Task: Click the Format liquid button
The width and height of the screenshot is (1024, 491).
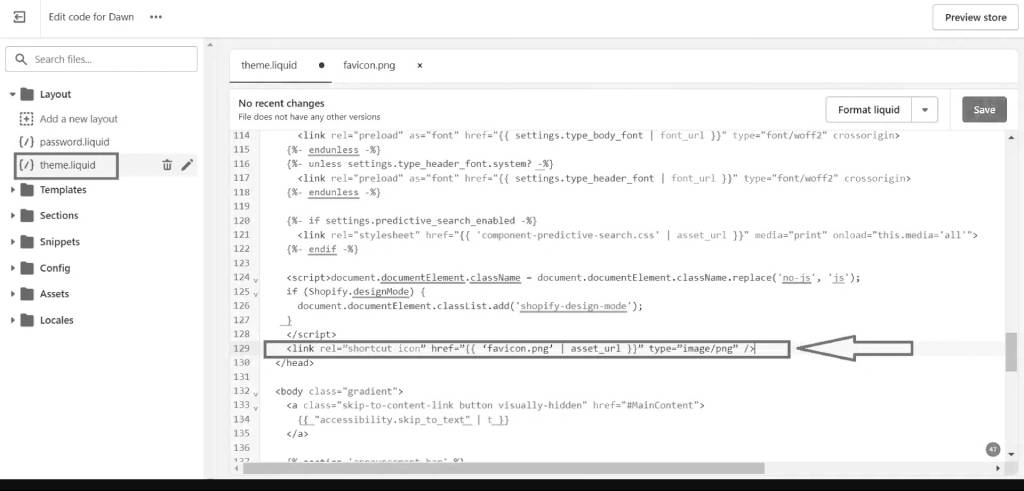Action: point(869,110)
